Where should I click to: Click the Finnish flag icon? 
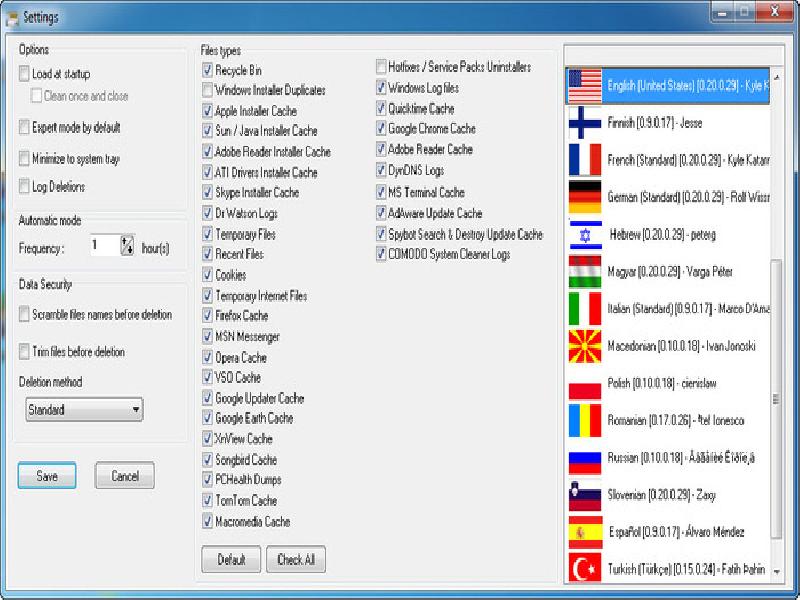click(585, 123)
